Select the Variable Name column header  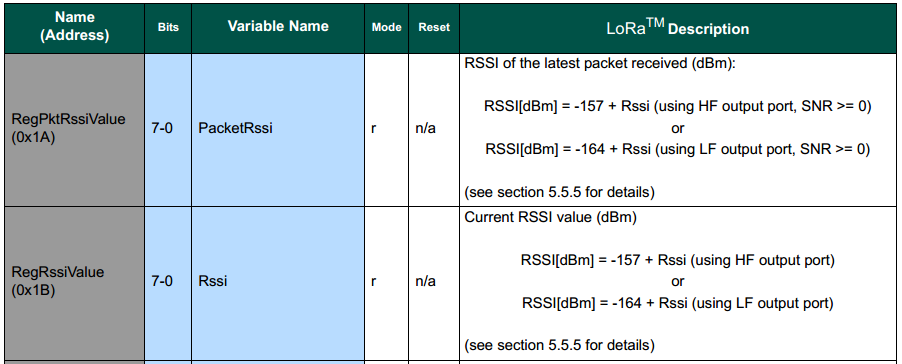tap(278, 26)
